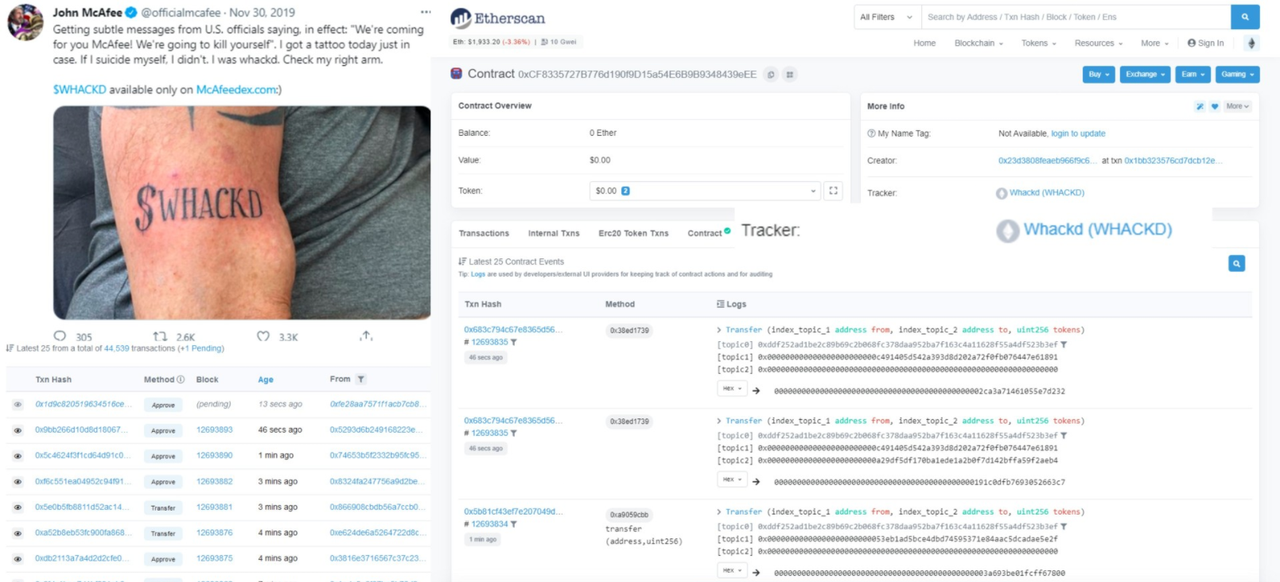Screen dimensions: 1280x582
Task: Click the Whackd token icon in Tracker row
Action: click(x=1002, y=193)
